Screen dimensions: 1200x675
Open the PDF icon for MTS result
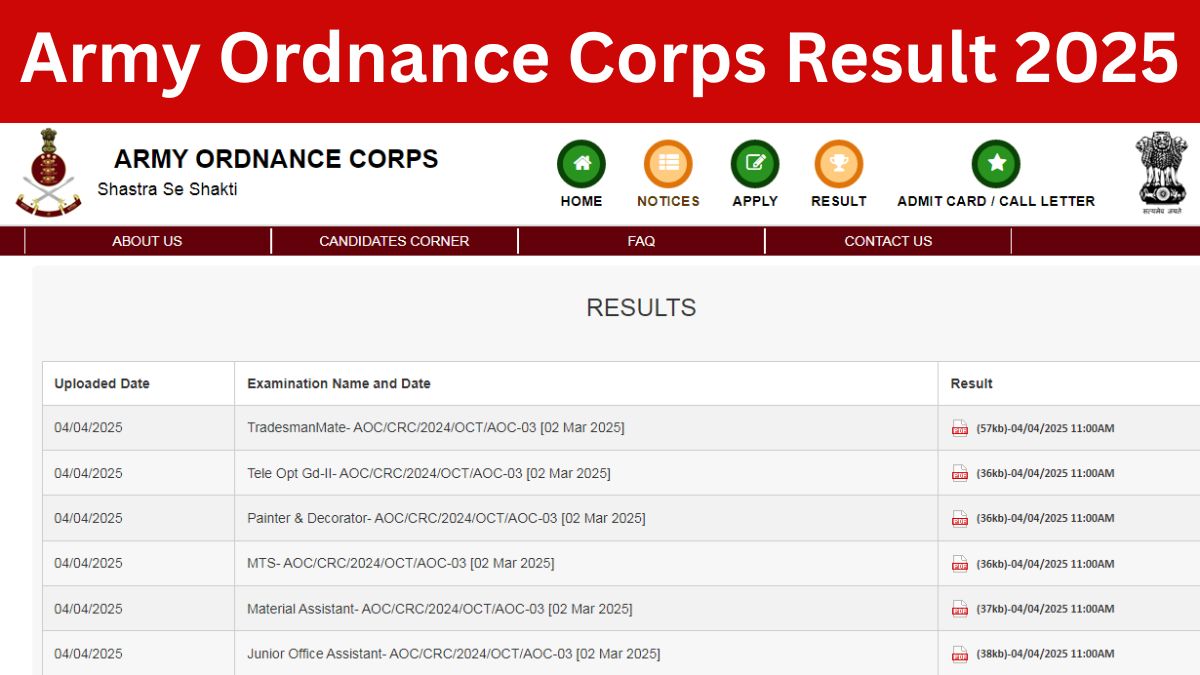(x=960, y=563)
